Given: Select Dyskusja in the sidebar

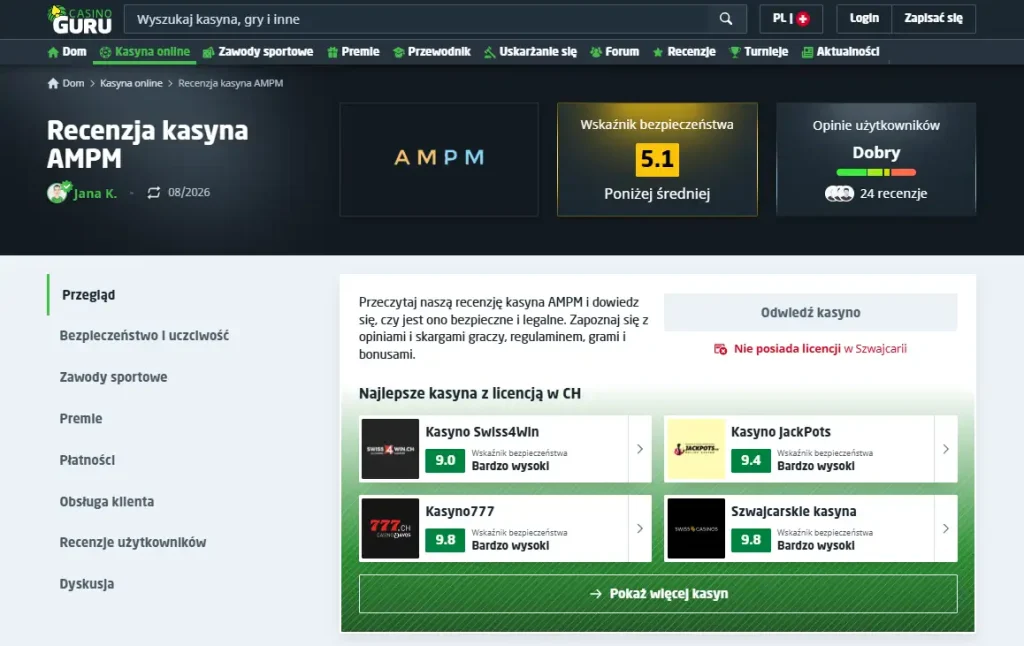Looking at the screenshot, I should coord(87,584).
